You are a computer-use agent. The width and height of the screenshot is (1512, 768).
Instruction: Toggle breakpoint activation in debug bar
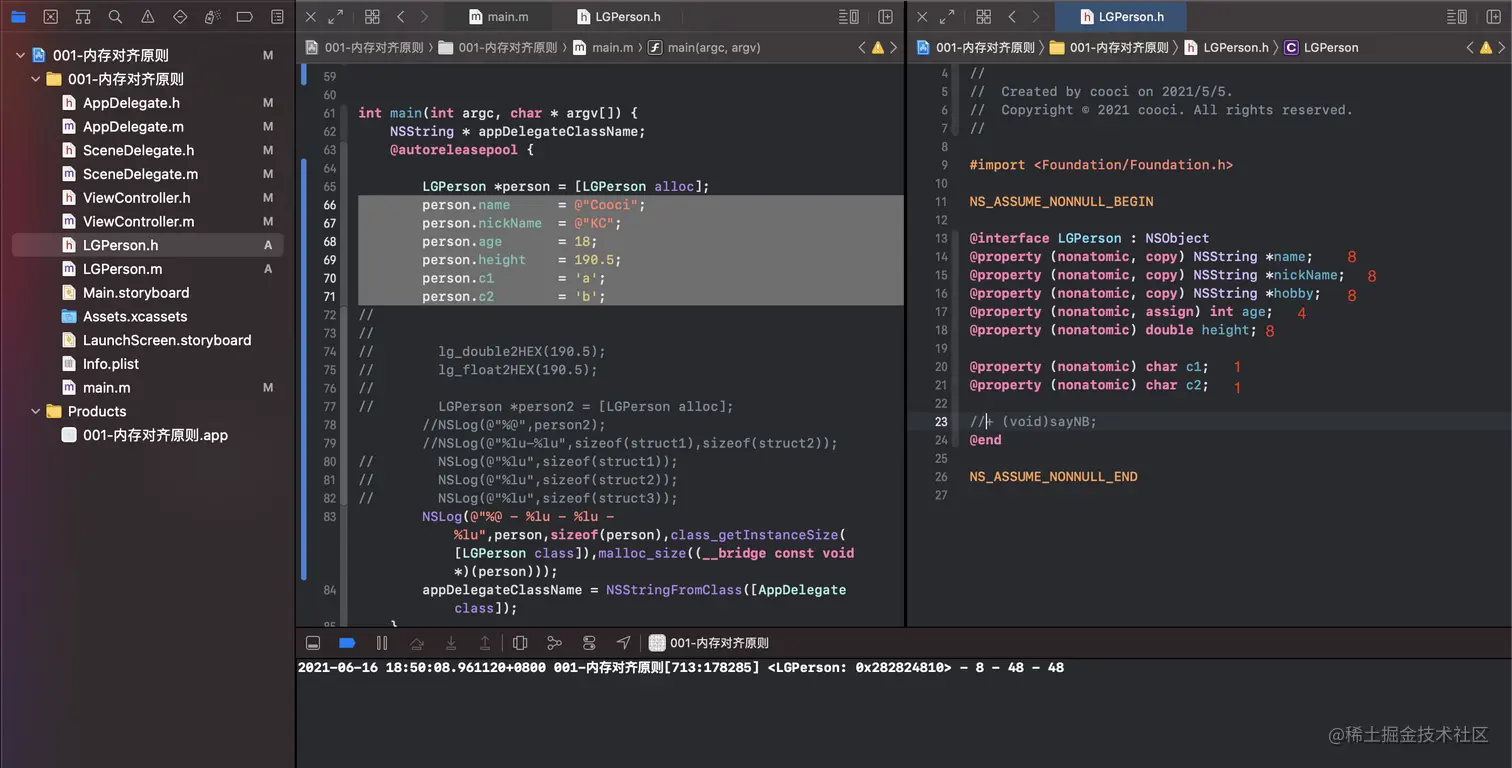click(x=347, y=643)
